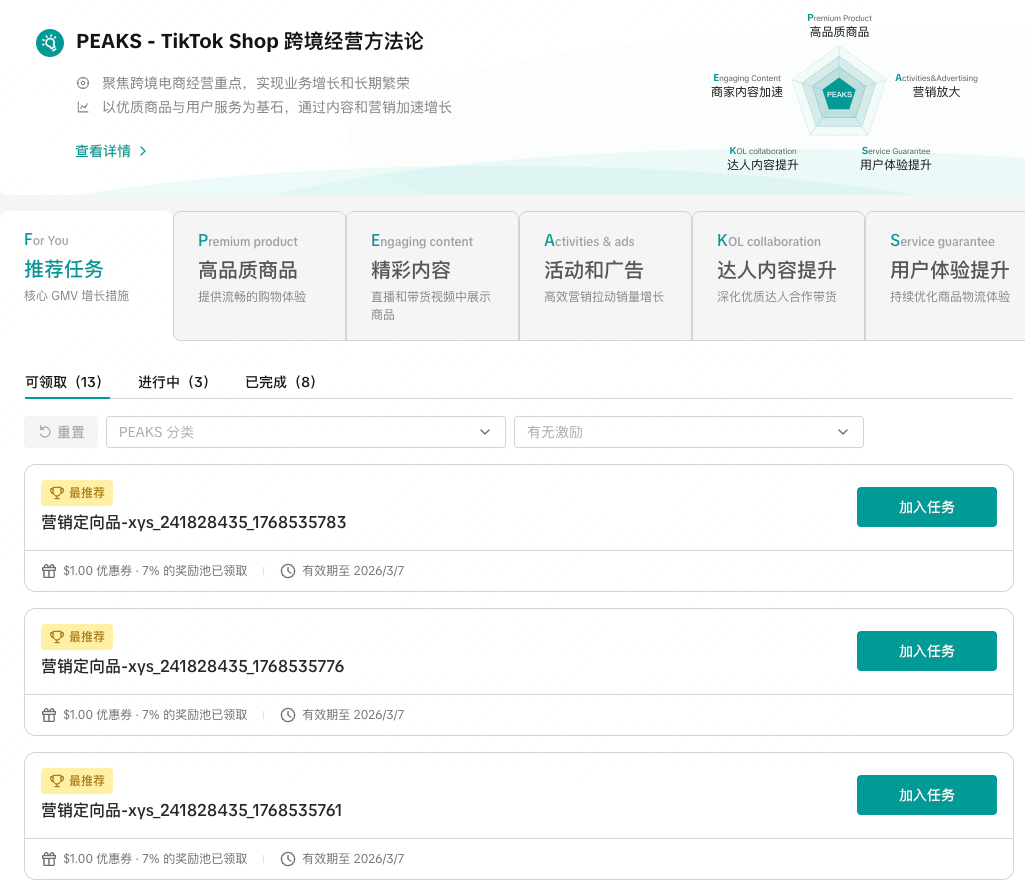Viewport: 1025px width, 889px height.
Task: Click the trophy icon on the first 最推荐 badge
Action: pos(57,493)
